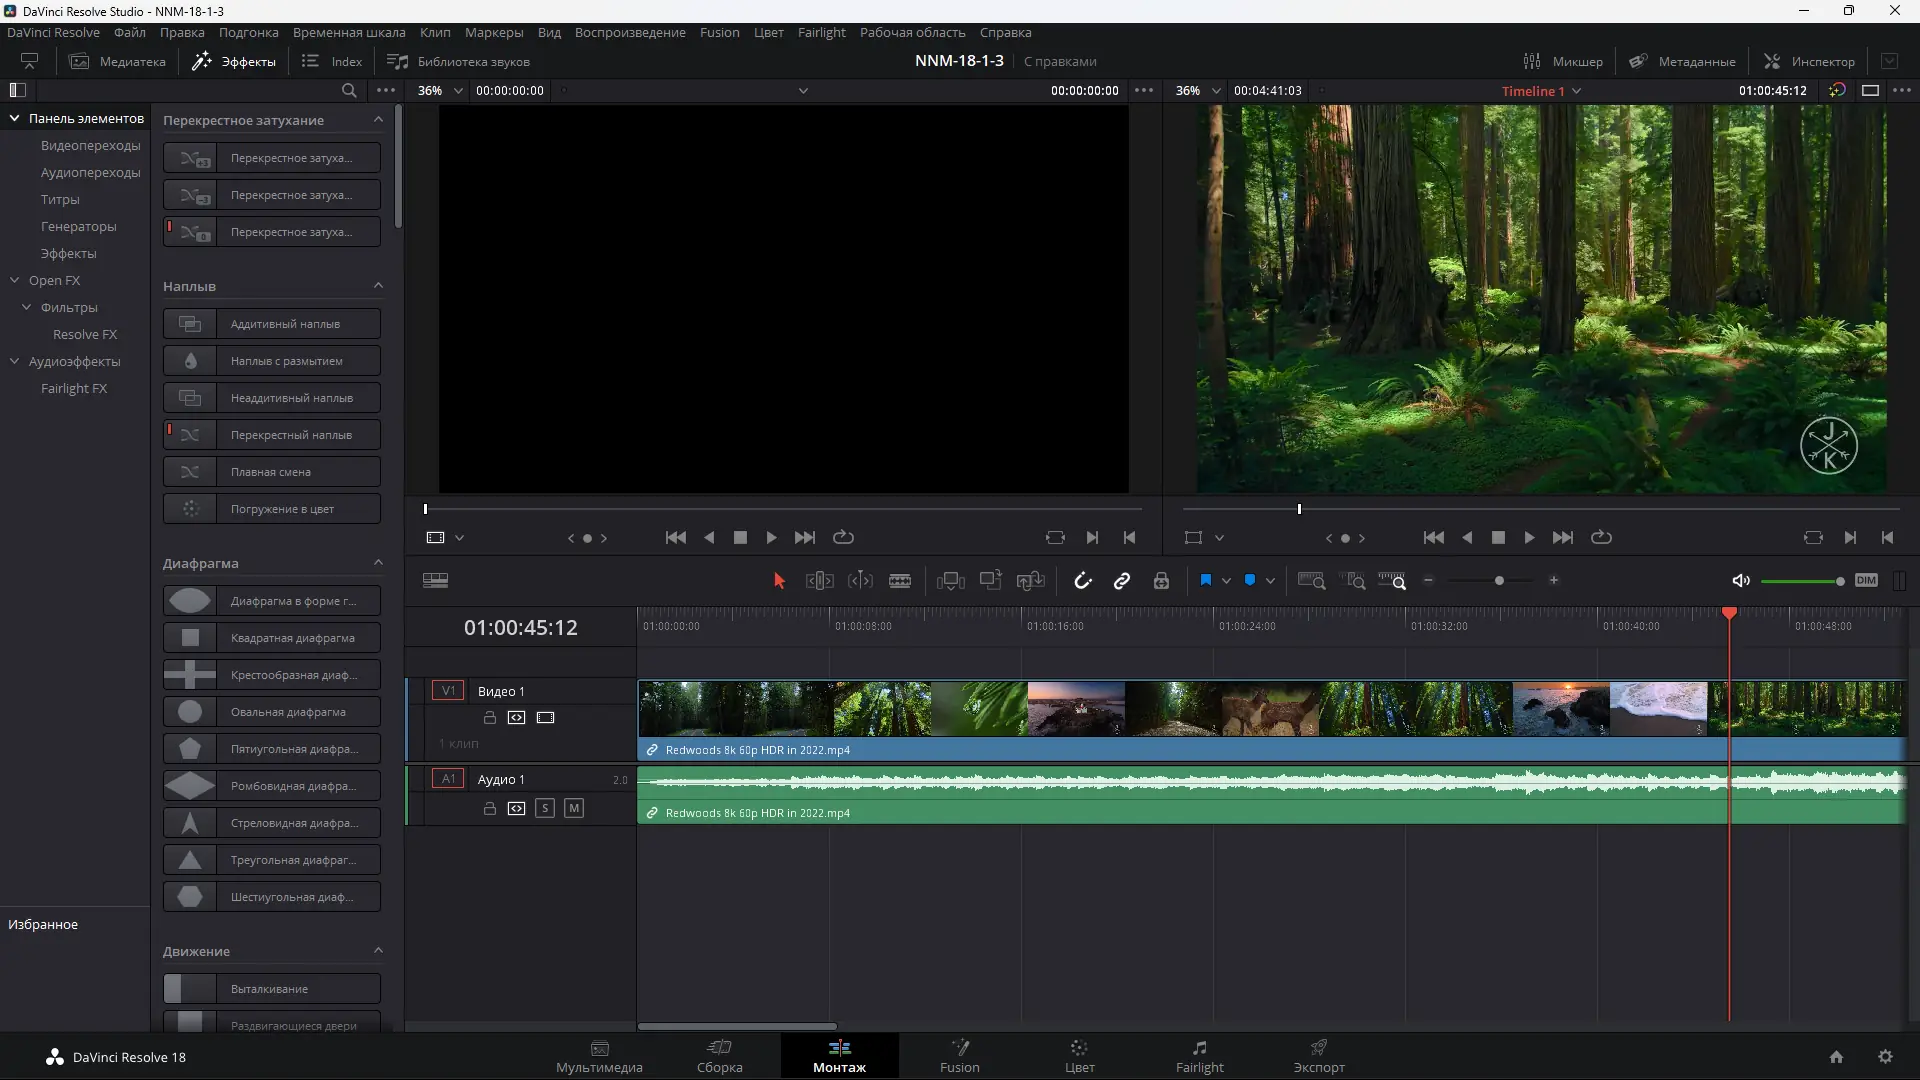Mute the Audio 1 track with M
The width and height of the screenshot is (1920, 1080).
pos(574,808)
